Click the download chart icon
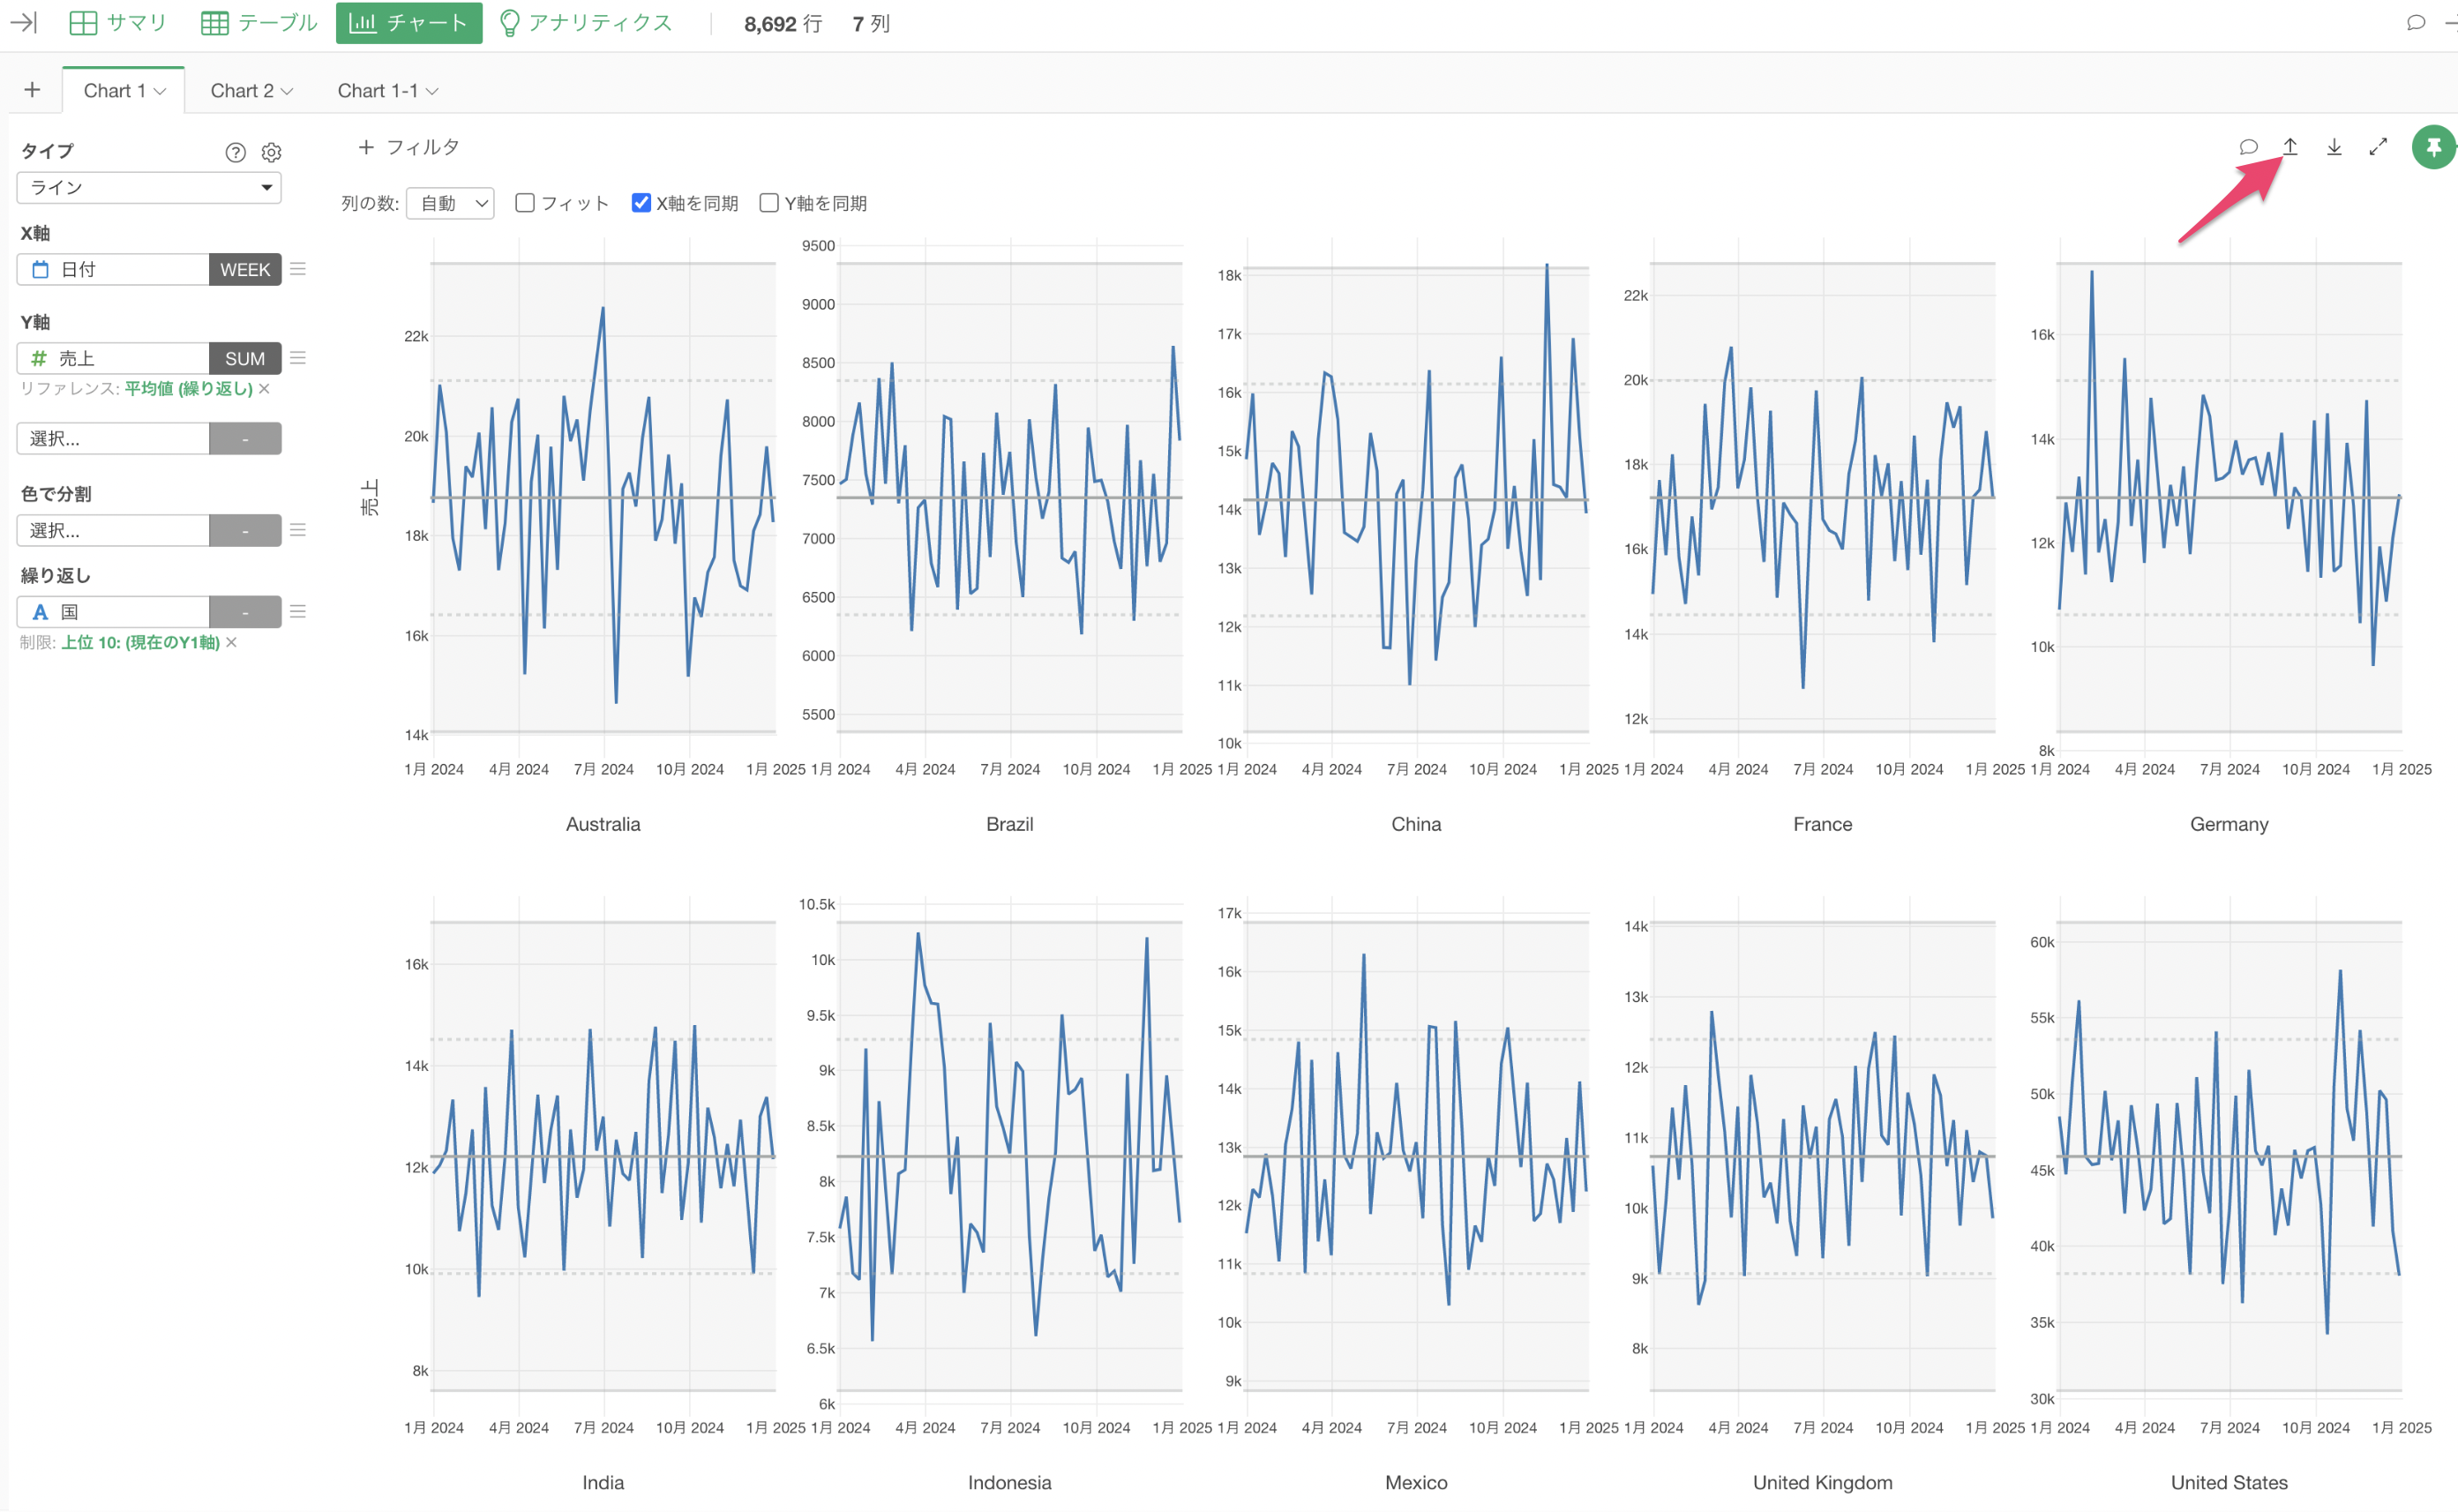The height and width of the screenshot is (1512, 2458). (x=2333, y=147)
